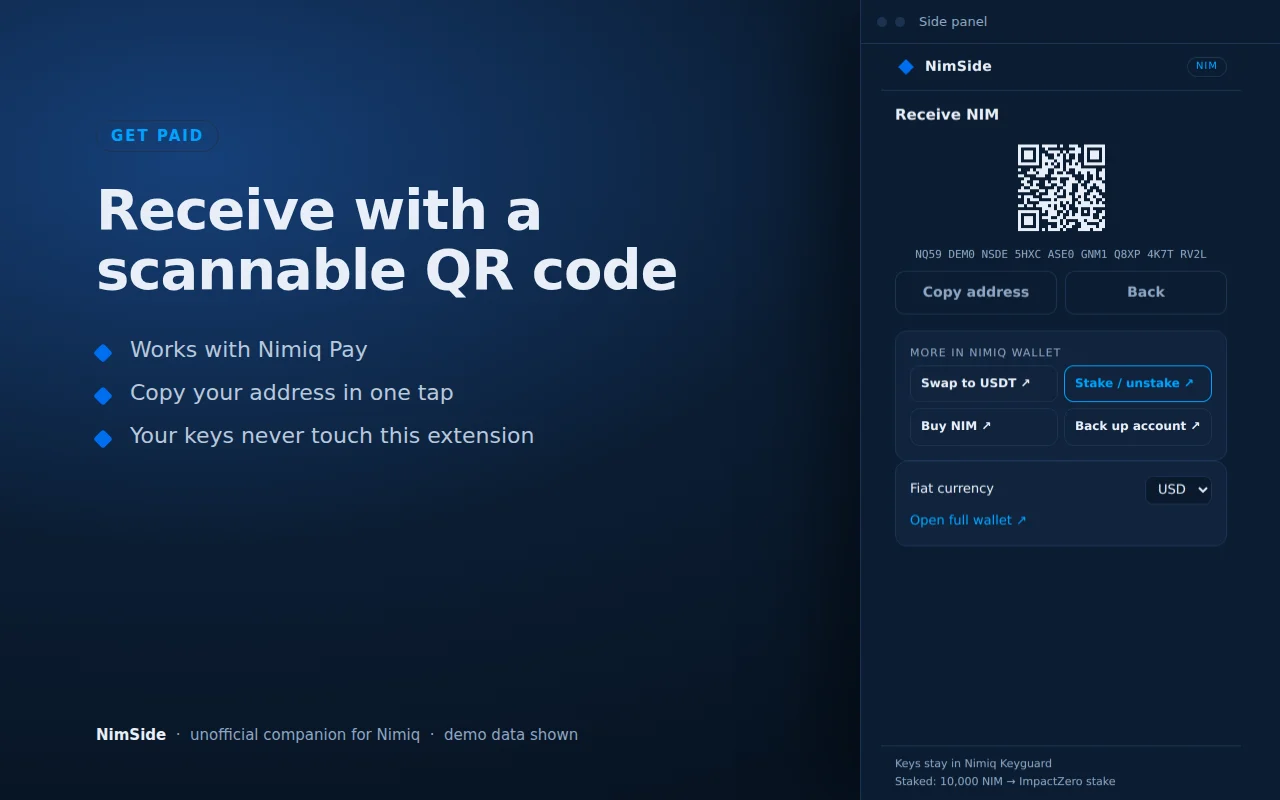This screenshot has width=1280, height=800.
Task: Click the NQ59 DEM0 wallet address text
Action: click(1061, 254)
